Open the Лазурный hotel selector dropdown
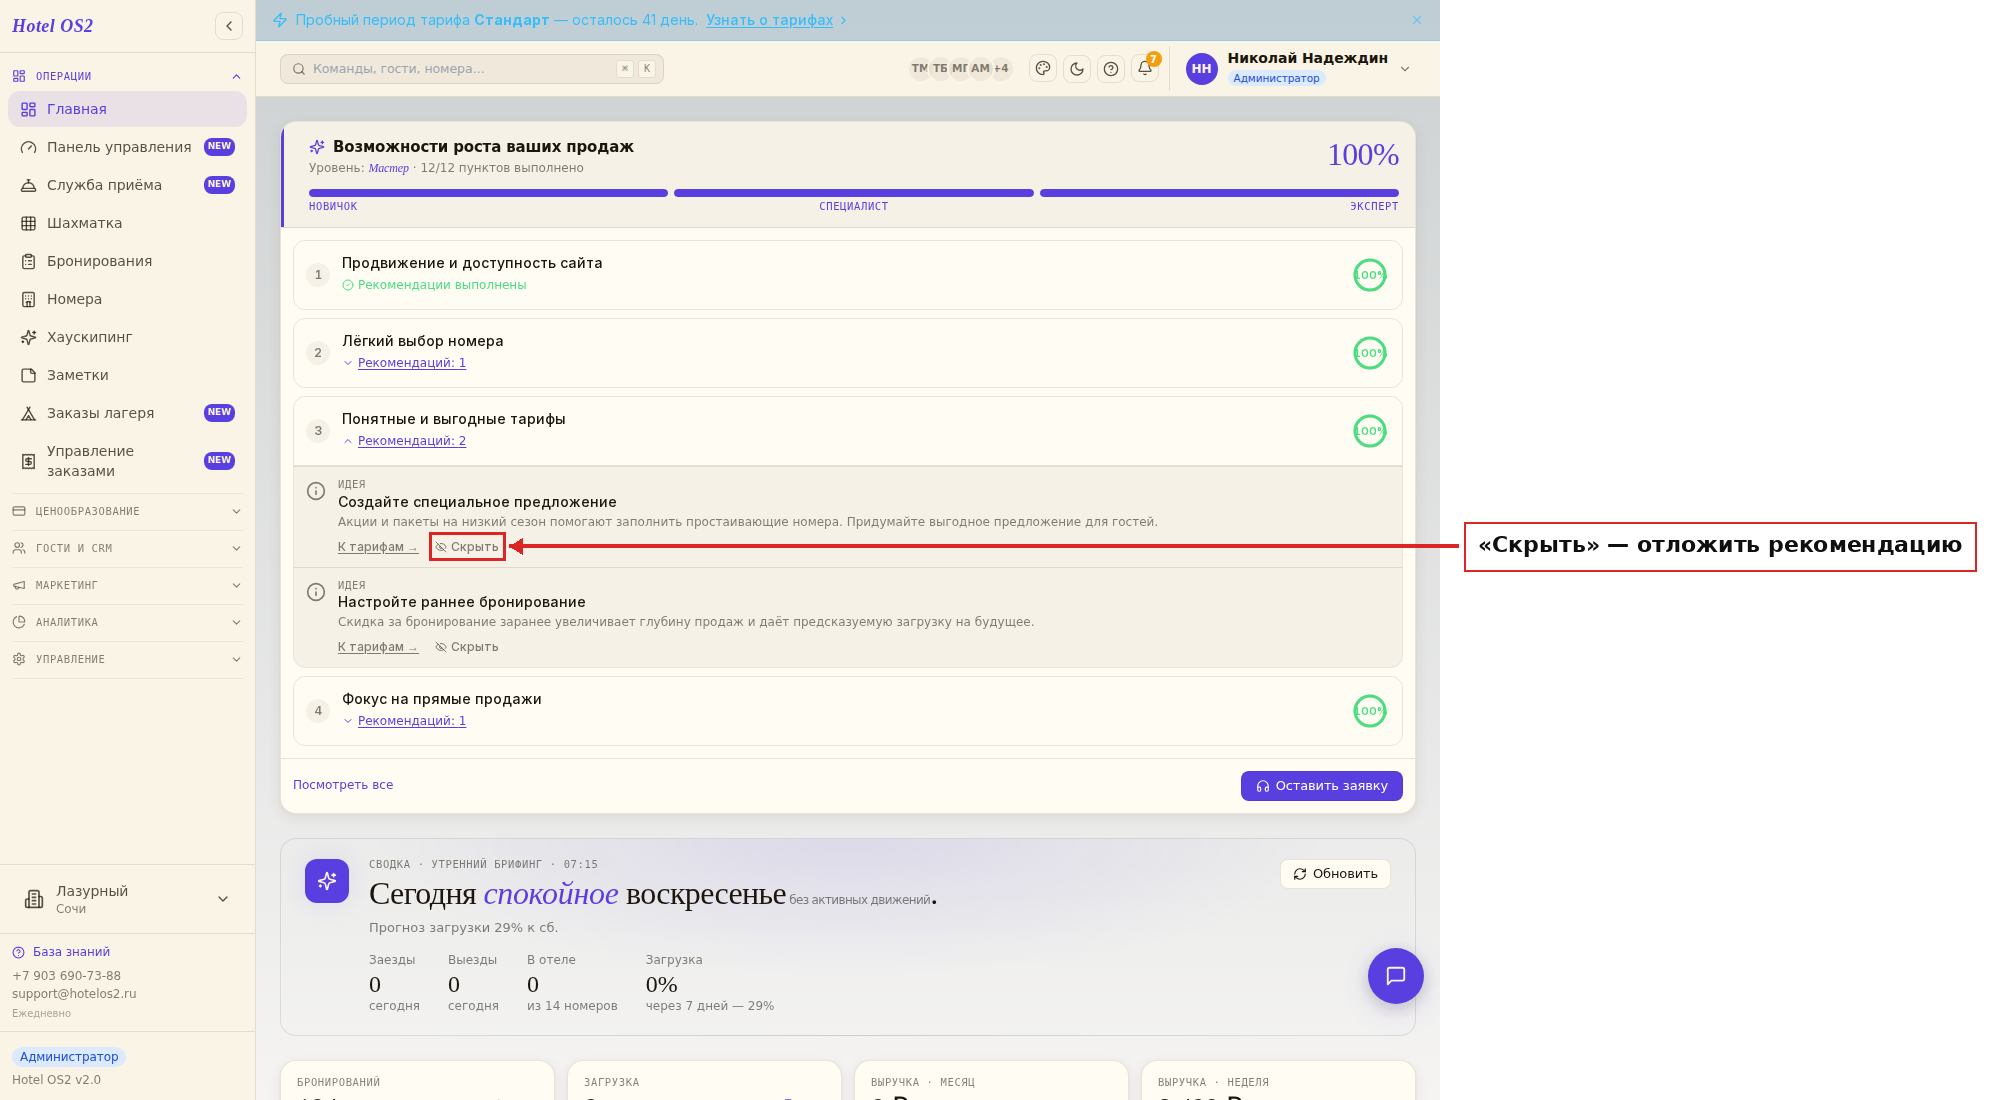 (127, 899)
